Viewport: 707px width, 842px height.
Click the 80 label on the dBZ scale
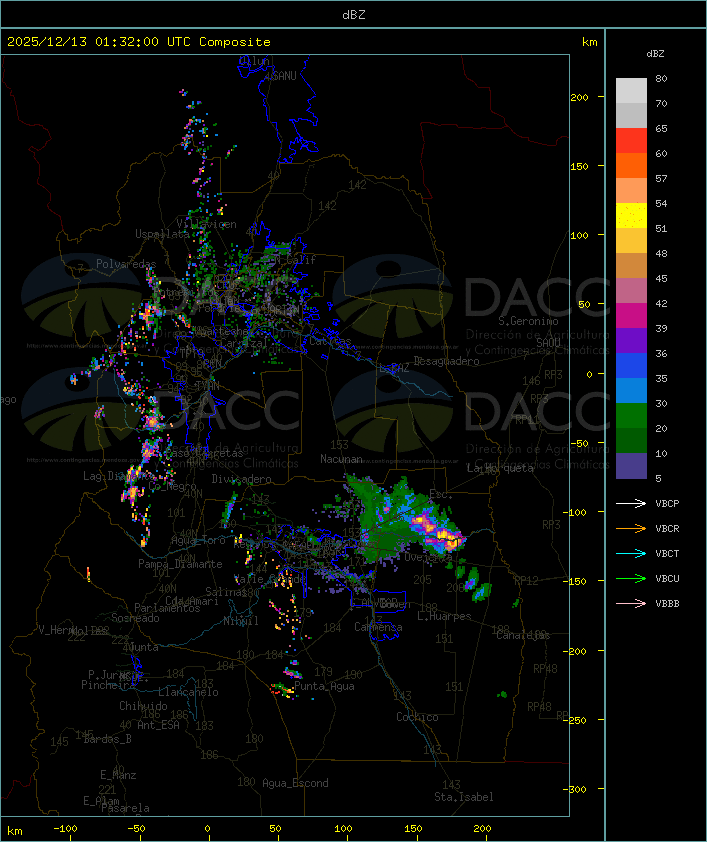click(661, 78)
